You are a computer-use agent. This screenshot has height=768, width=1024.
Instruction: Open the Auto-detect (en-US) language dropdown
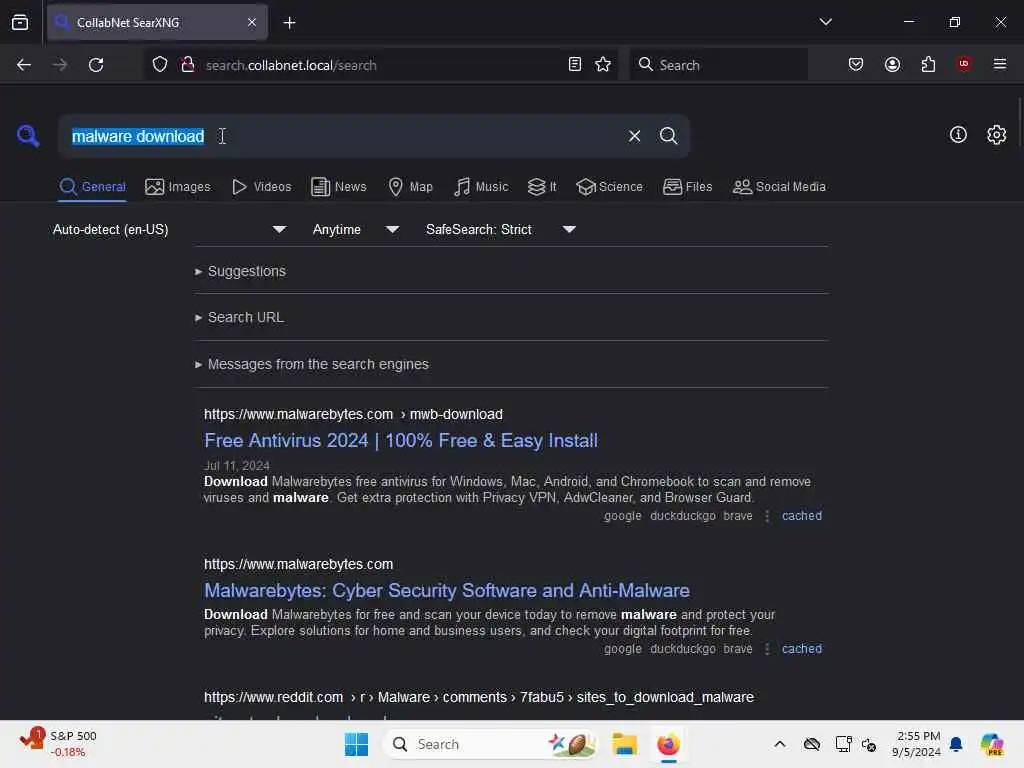[169, 229]
